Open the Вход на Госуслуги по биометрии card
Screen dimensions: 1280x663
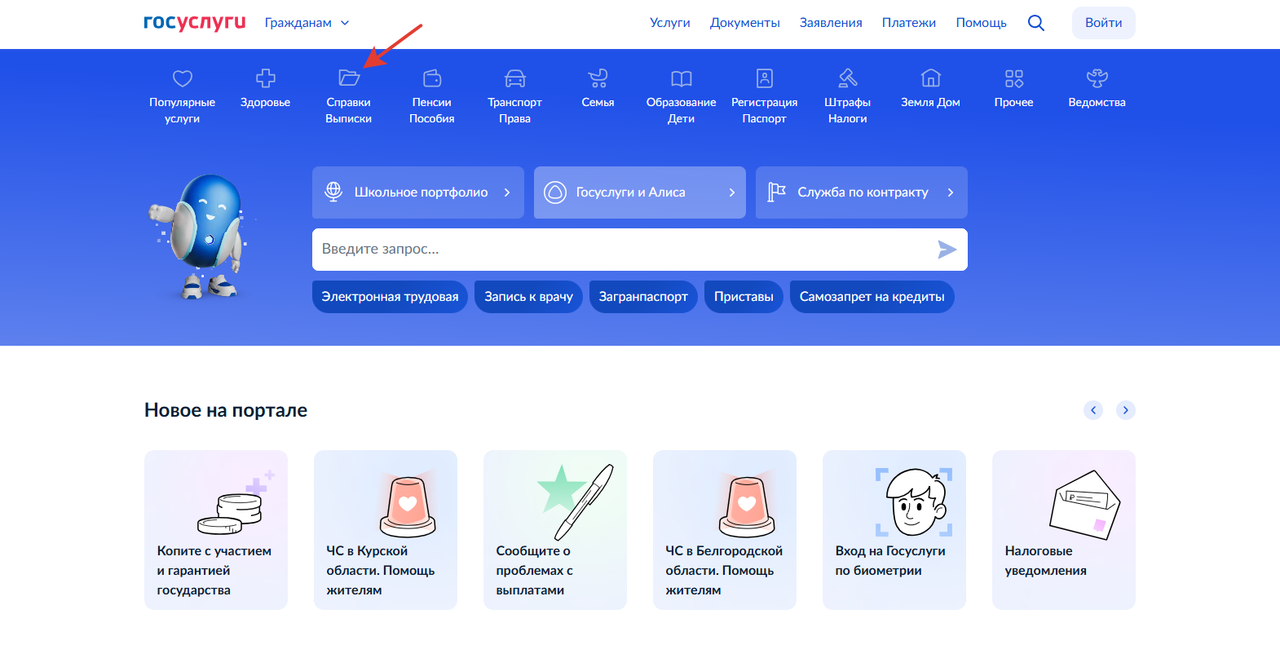coord(894,530)
